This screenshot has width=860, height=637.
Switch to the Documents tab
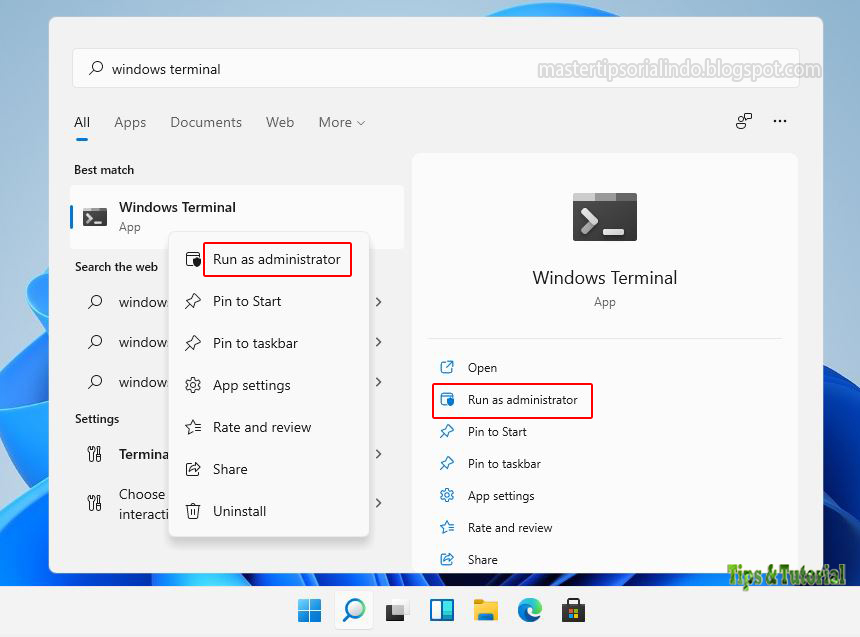click(x=206, y=122)
